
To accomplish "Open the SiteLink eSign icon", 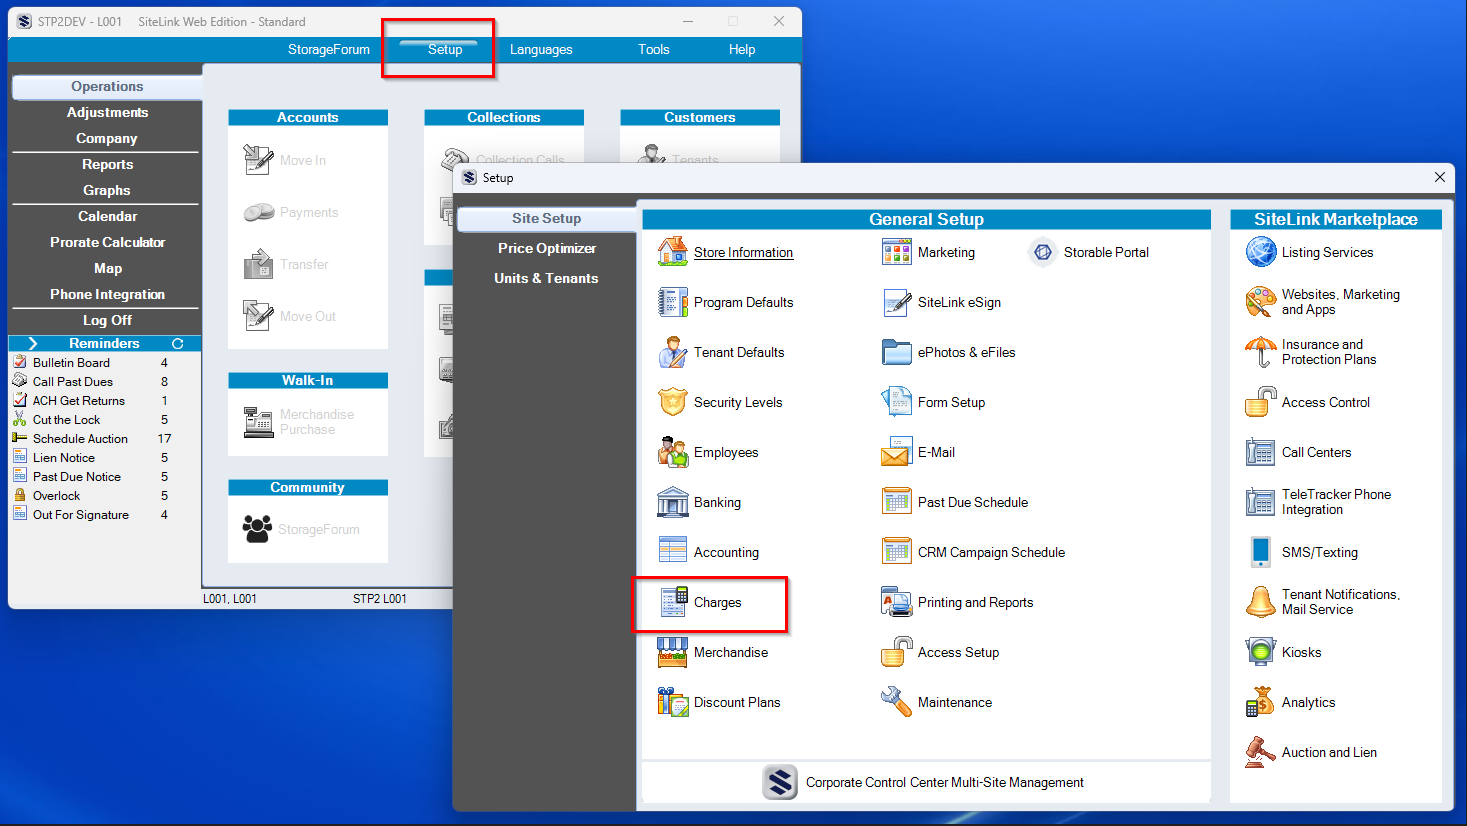I will point(897,302).
